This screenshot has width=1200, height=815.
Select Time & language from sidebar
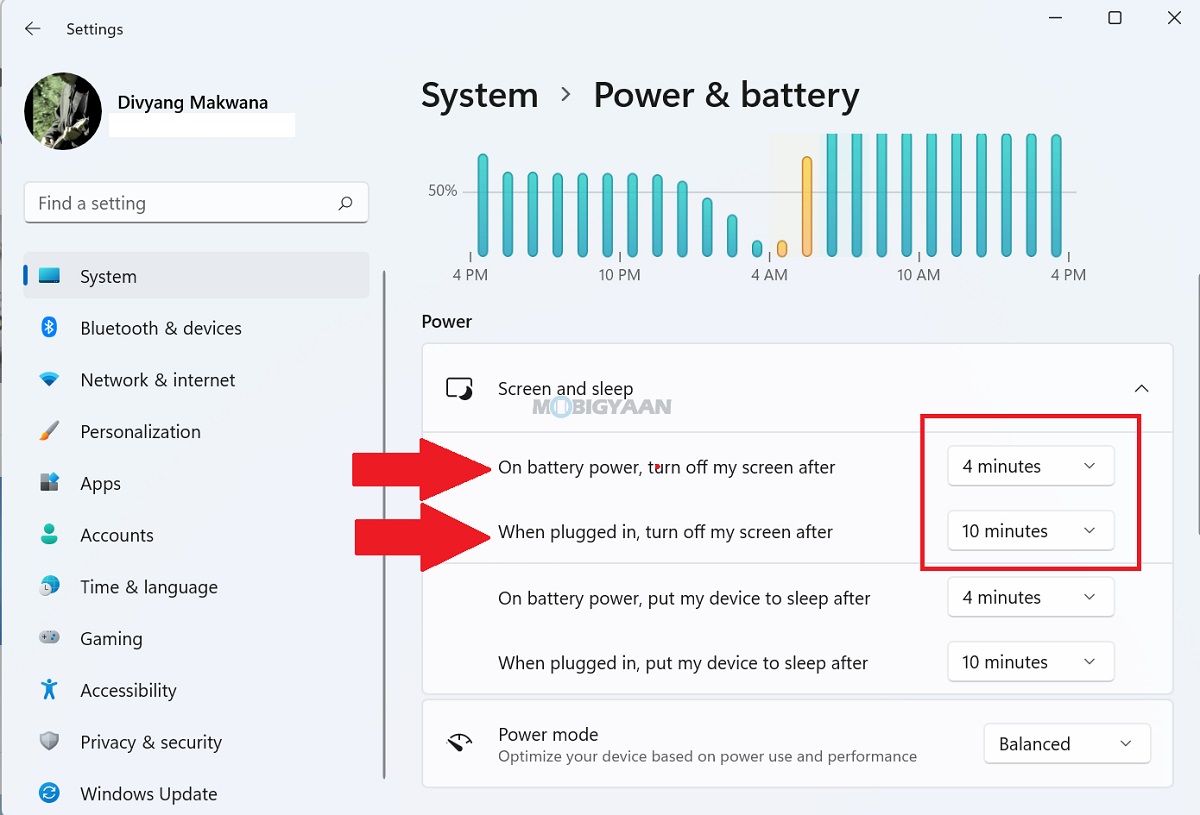point(150,587)
